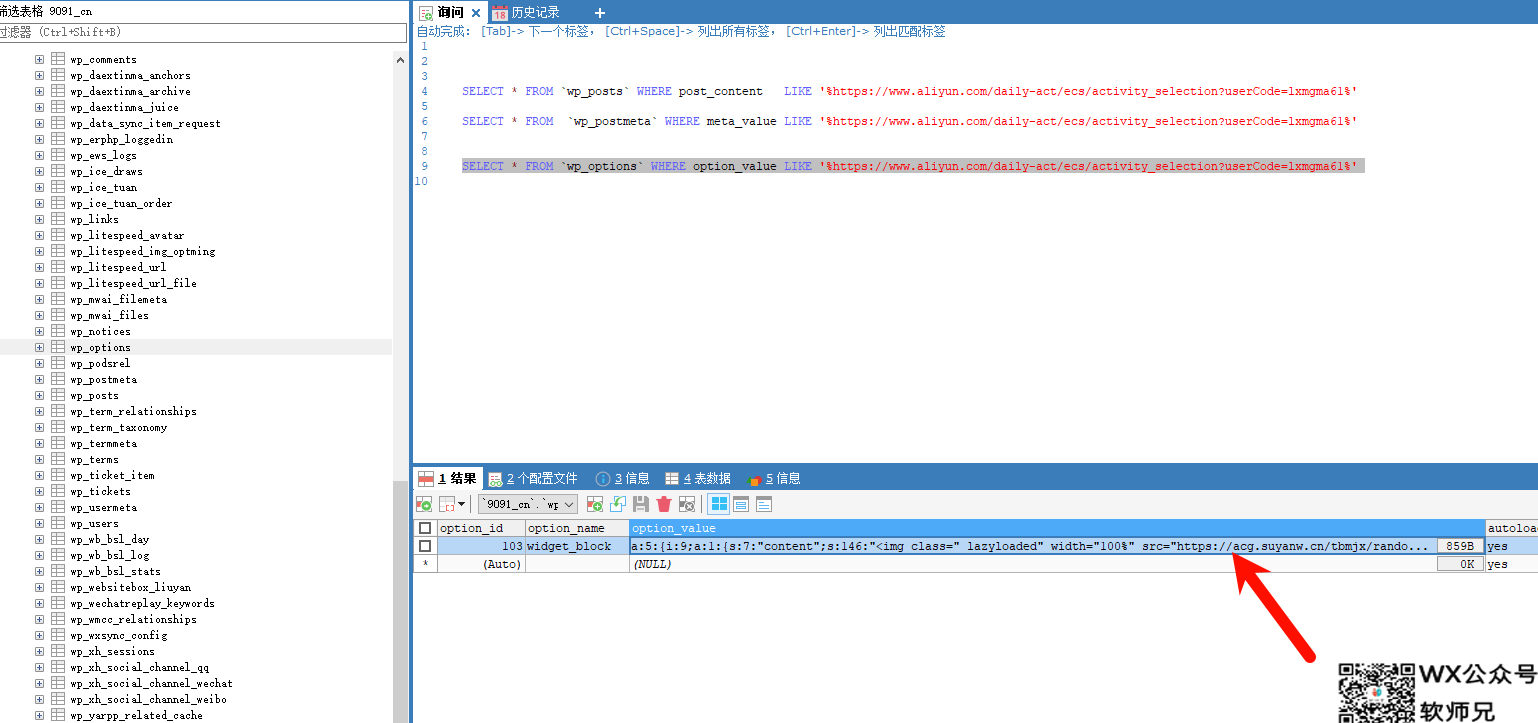Click the copy result cells icon
The image size is (1538, 723).
tap(447, 504)
